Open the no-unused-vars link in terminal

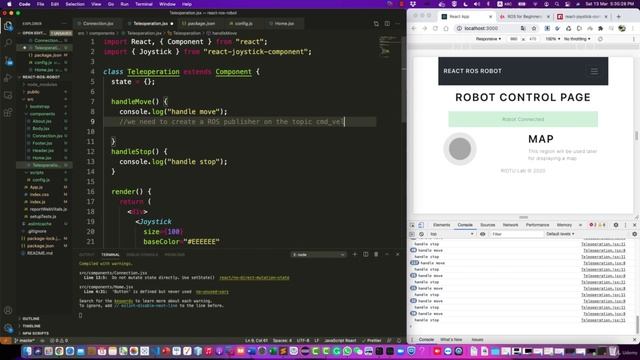212,292
